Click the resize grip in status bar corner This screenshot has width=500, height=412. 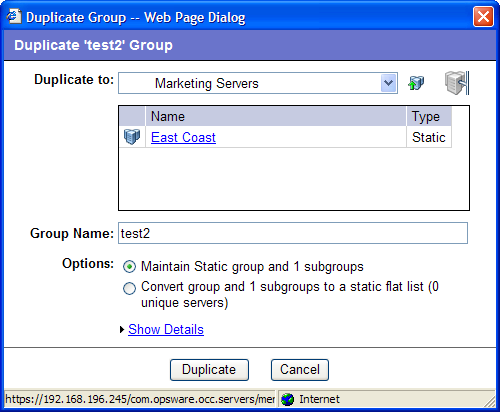[x=490, y=402]
